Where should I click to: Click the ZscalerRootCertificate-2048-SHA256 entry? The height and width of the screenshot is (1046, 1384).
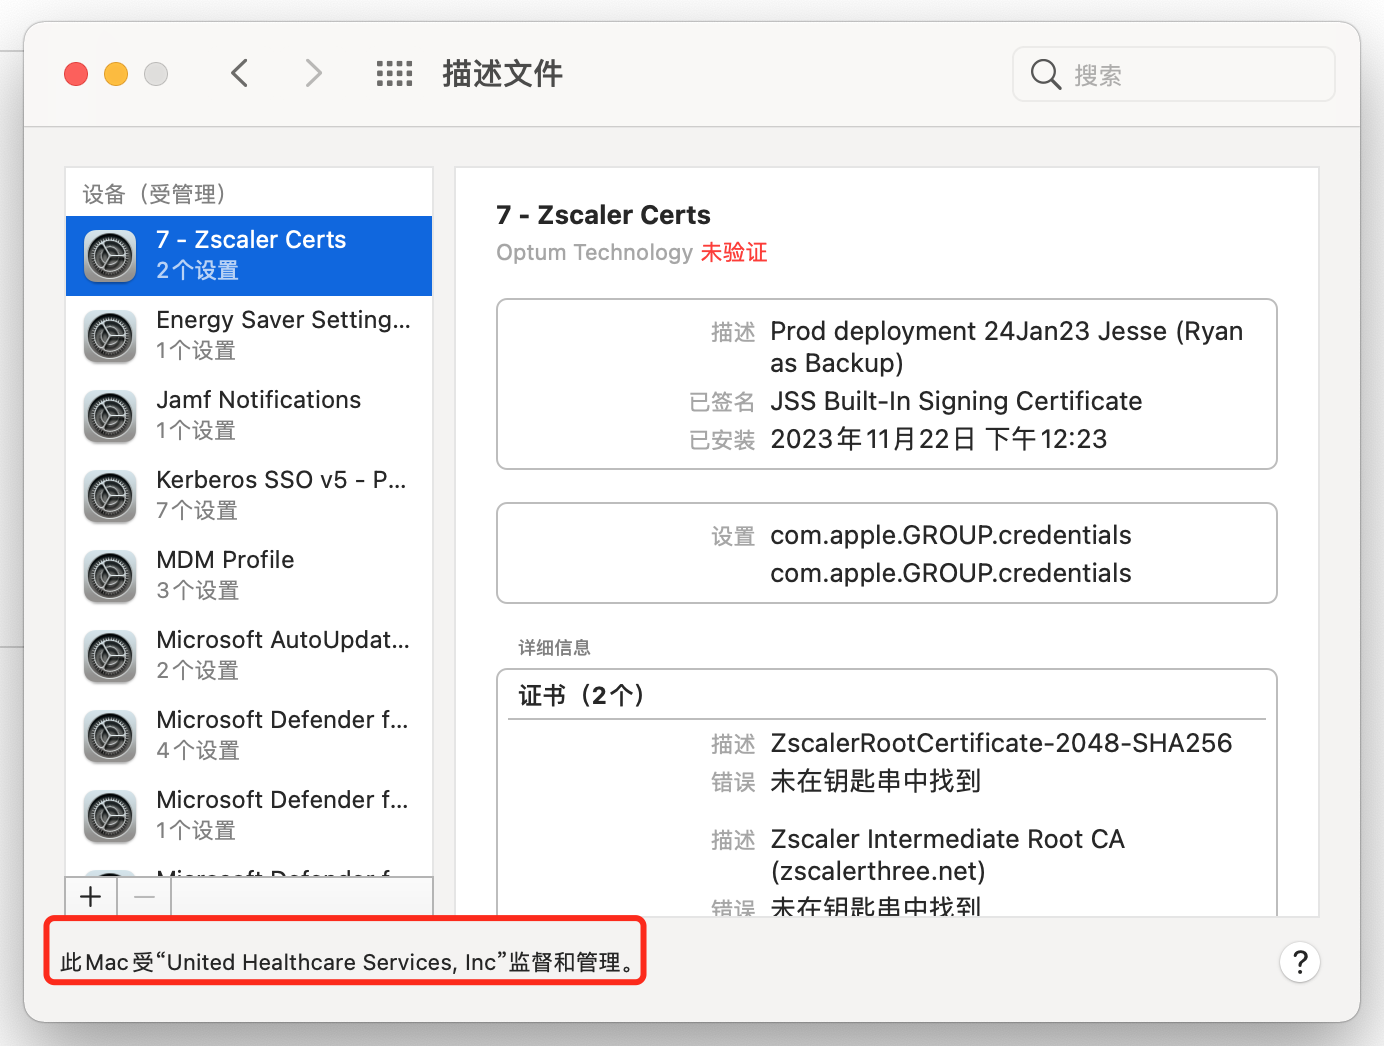point(1000,743)
